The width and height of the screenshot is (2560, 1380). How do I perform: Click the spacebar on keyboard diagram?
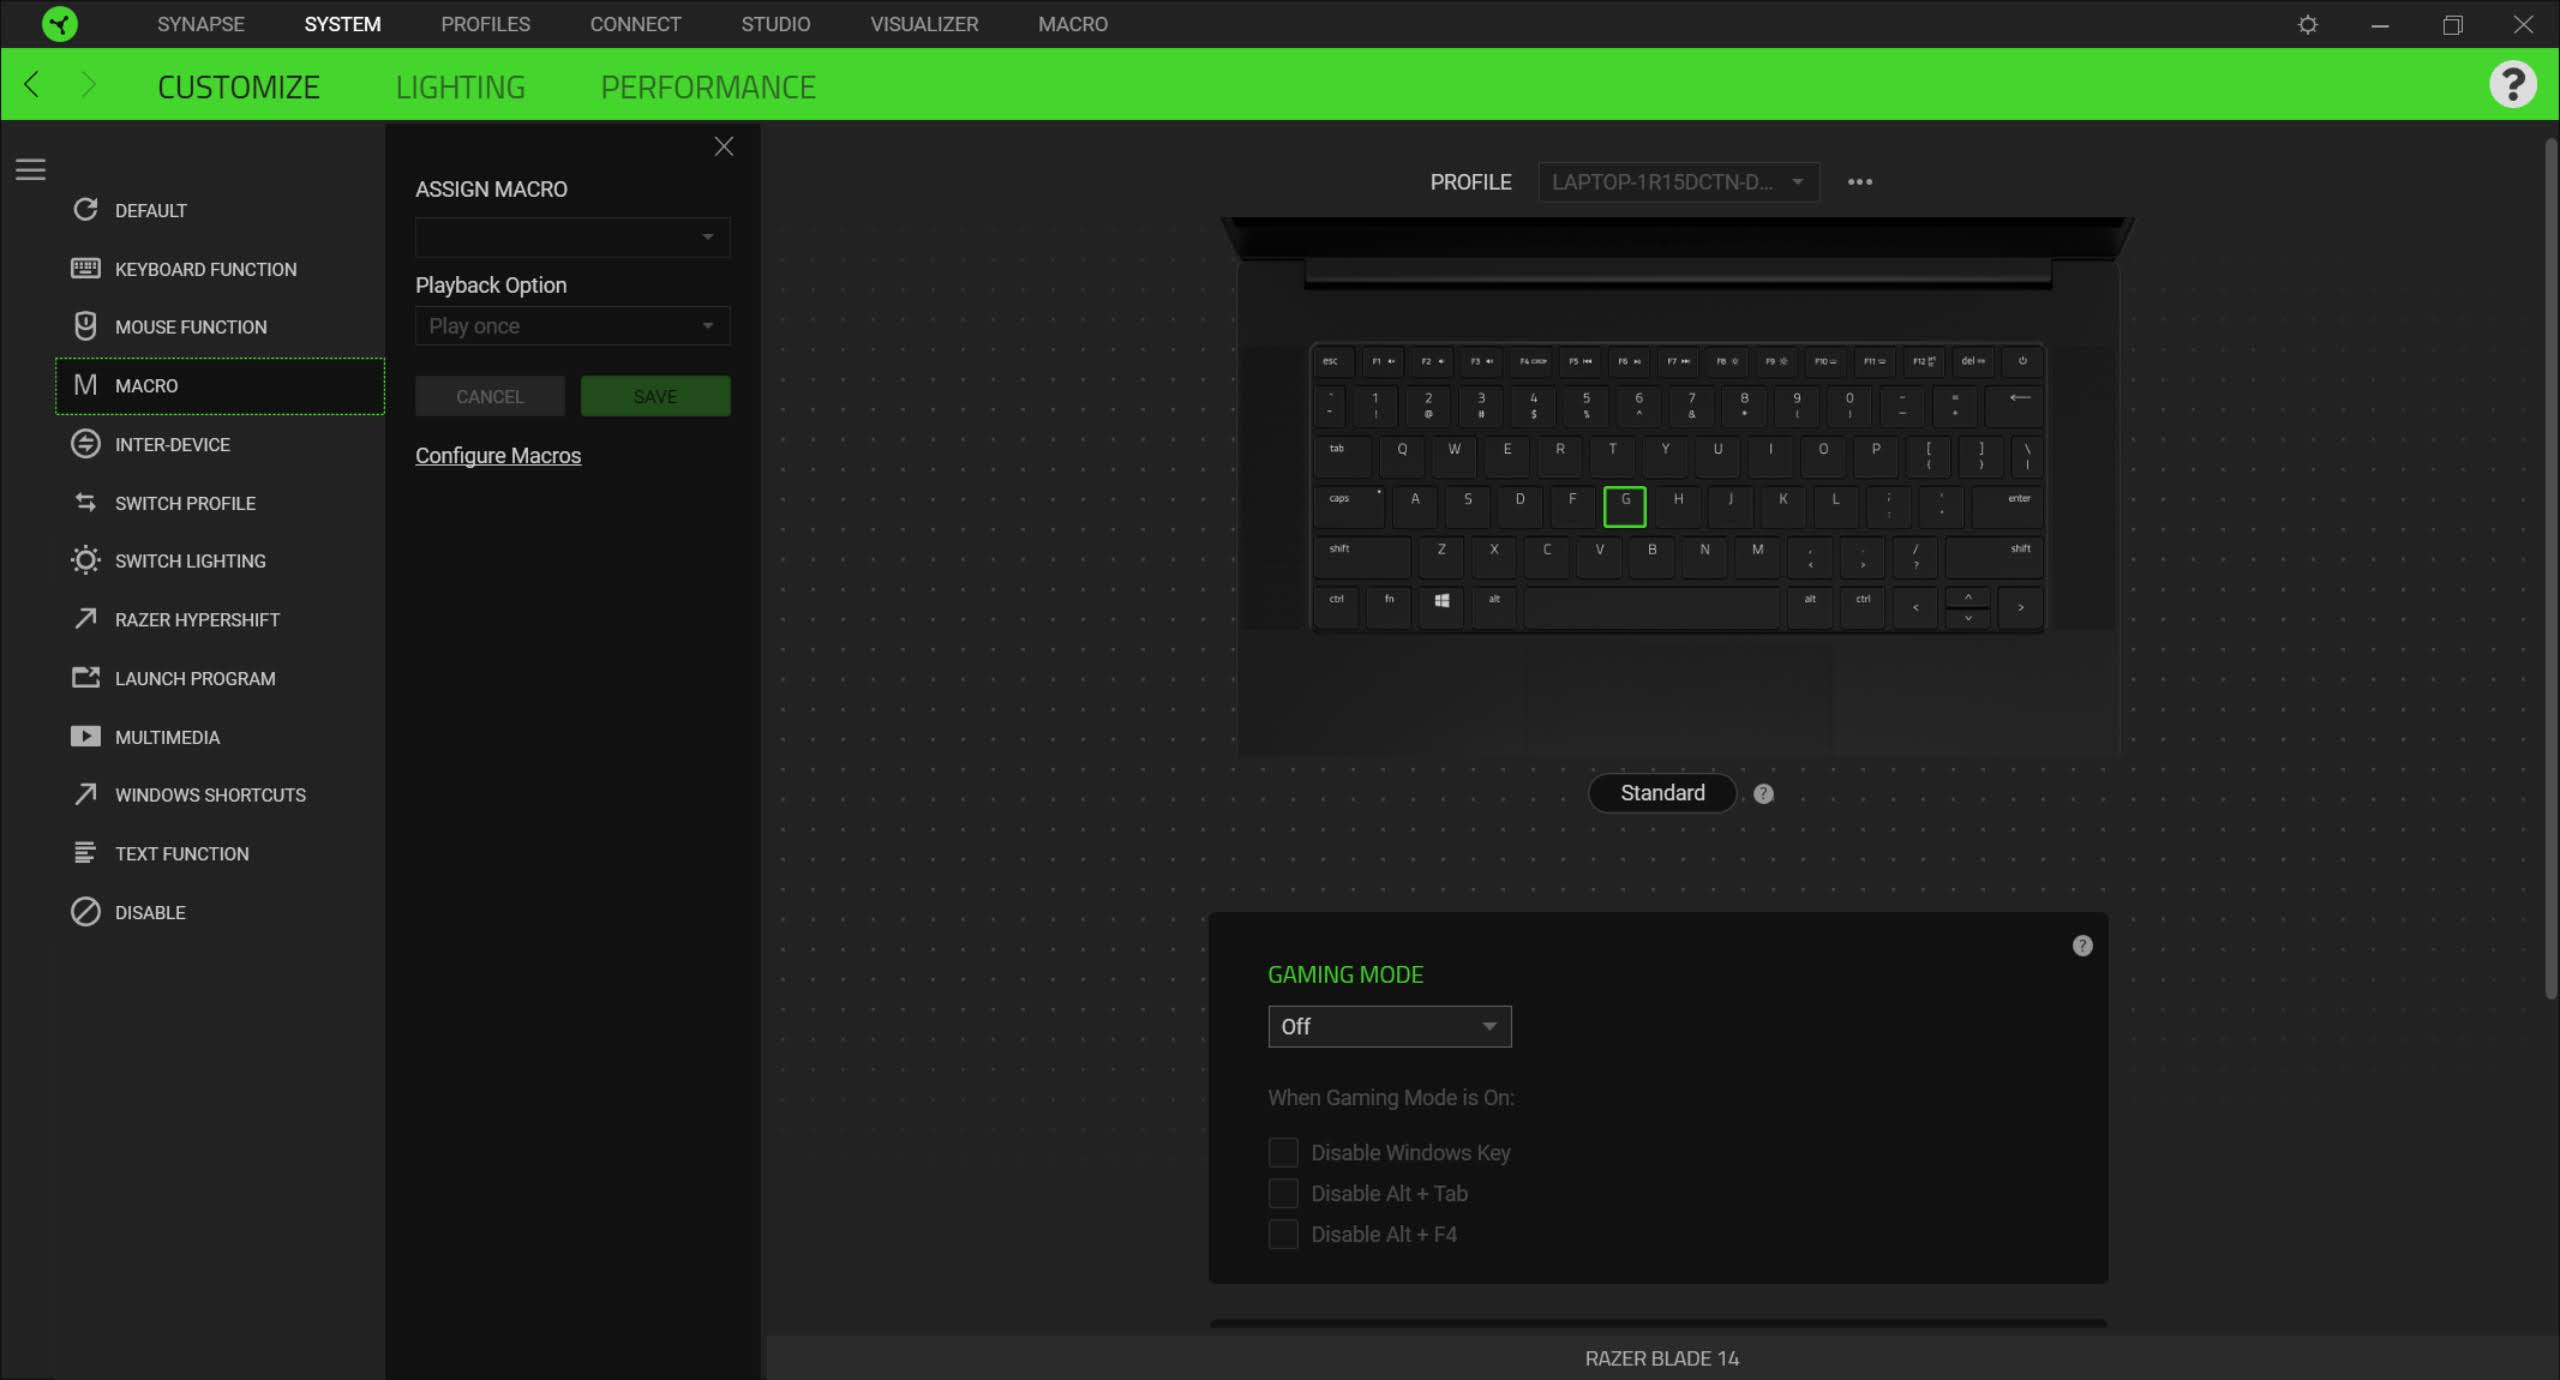point(1651,607)
